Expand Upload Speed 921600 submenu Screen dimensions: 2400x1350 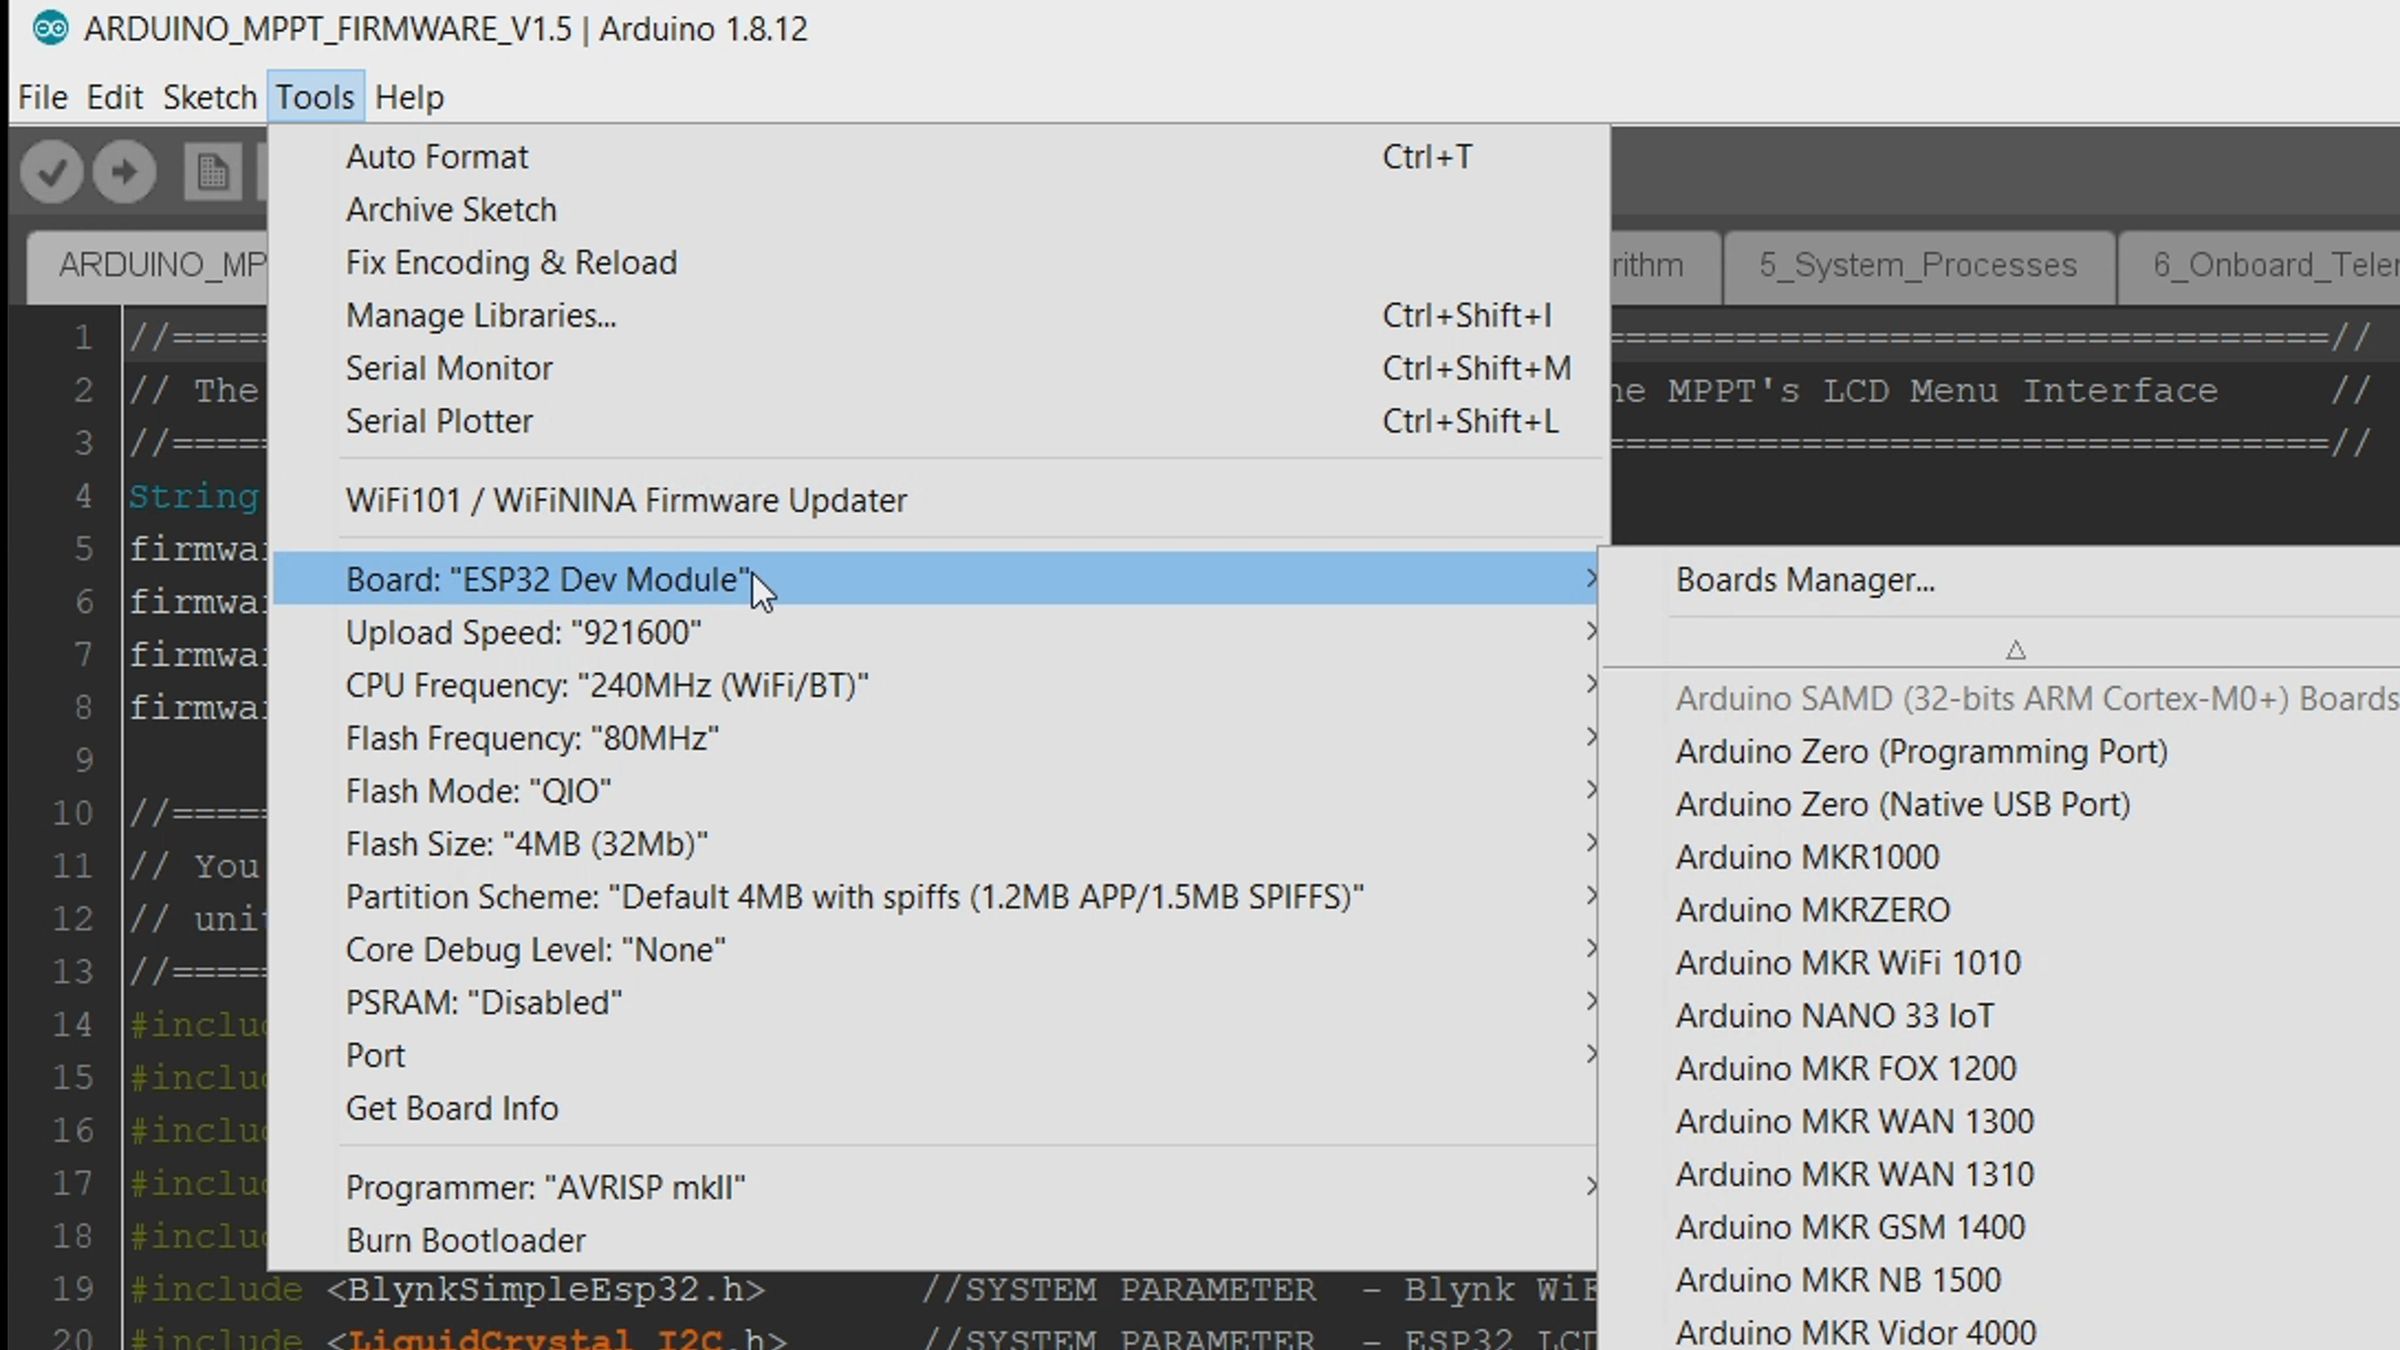(936, 632)
